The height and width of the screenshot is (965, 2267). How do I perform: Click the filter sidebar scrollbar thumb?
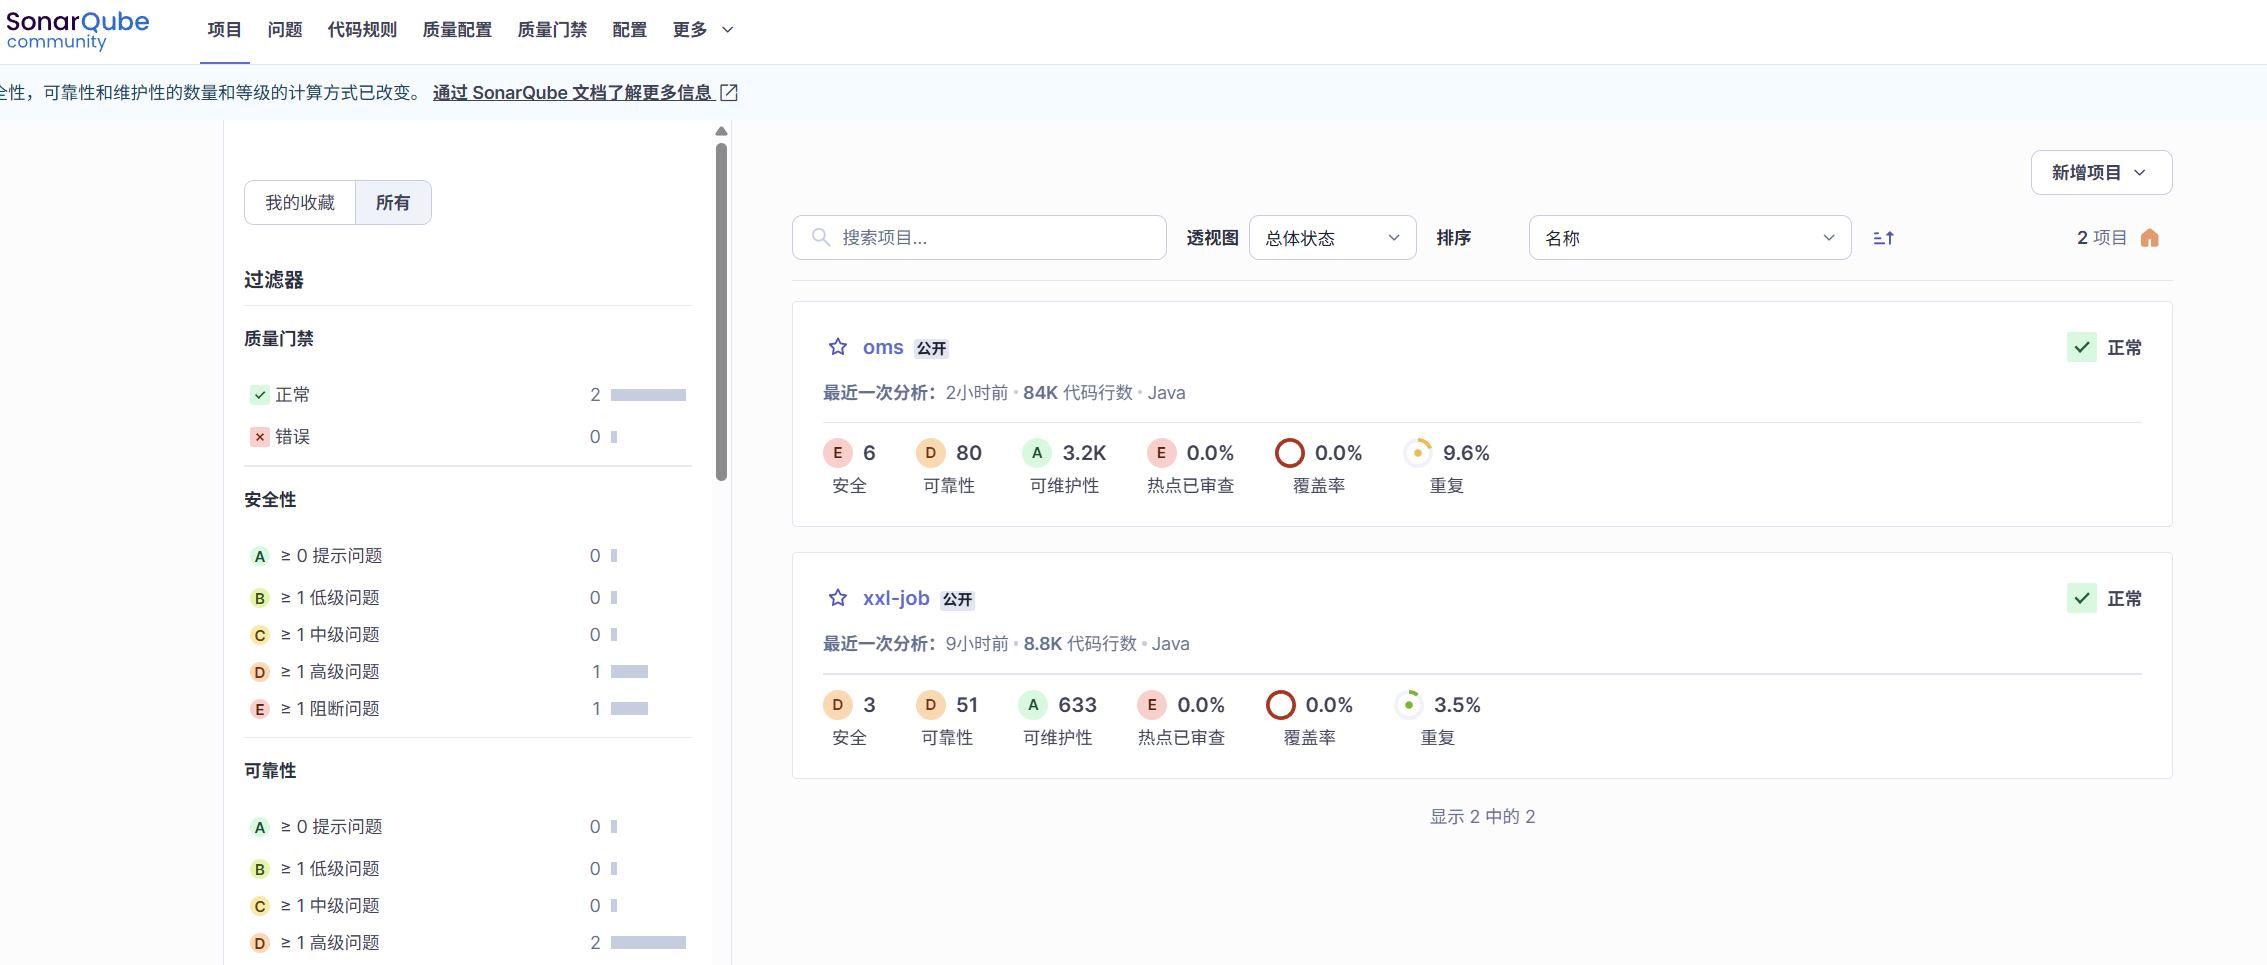[721, 311]
